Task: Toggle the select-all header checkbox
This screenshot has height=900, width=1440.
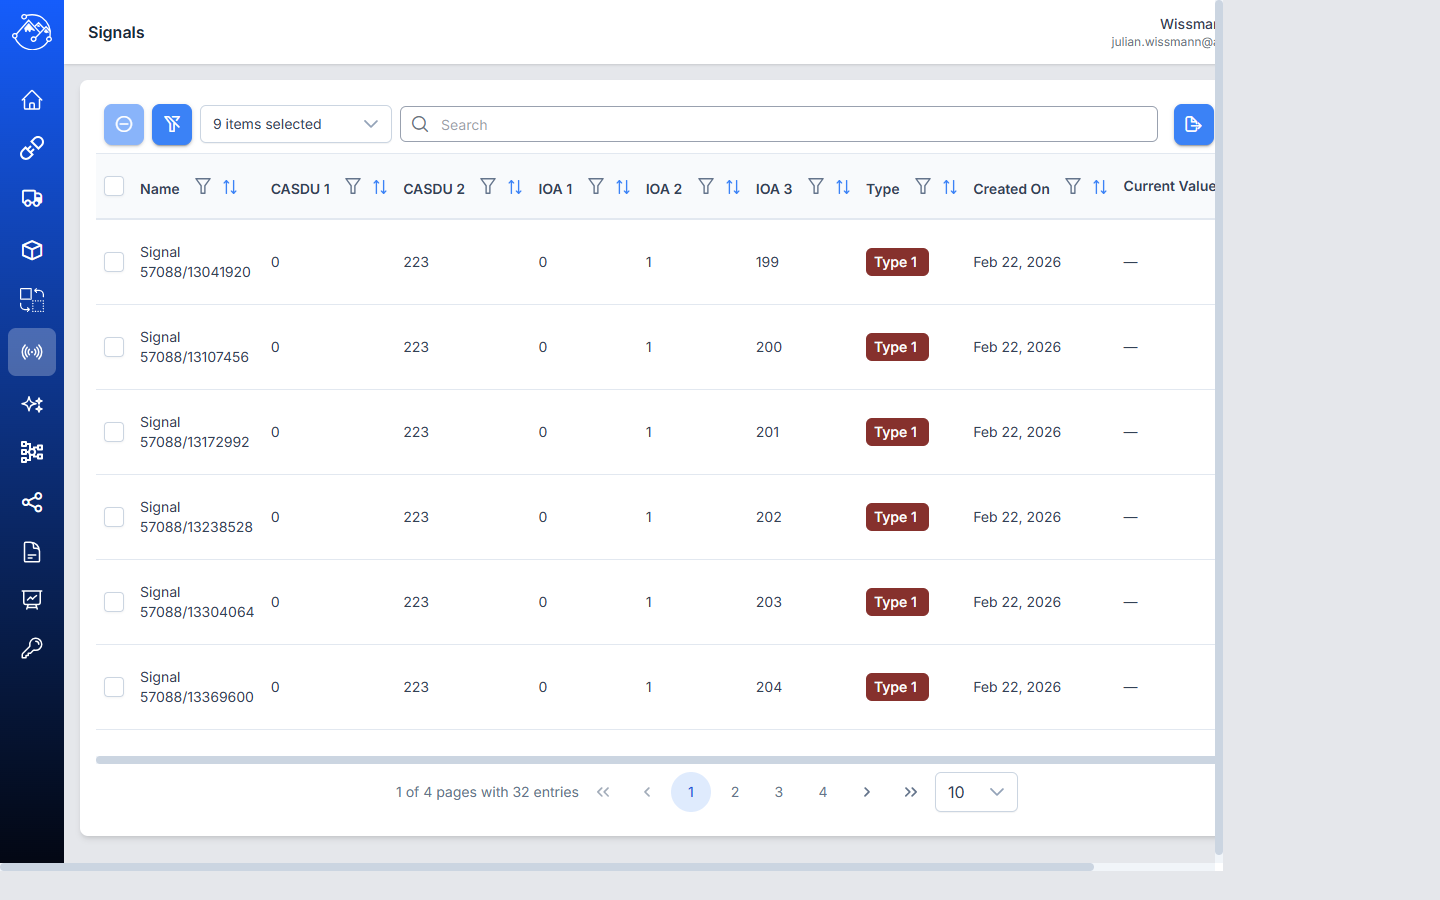Action: (114, 187)
